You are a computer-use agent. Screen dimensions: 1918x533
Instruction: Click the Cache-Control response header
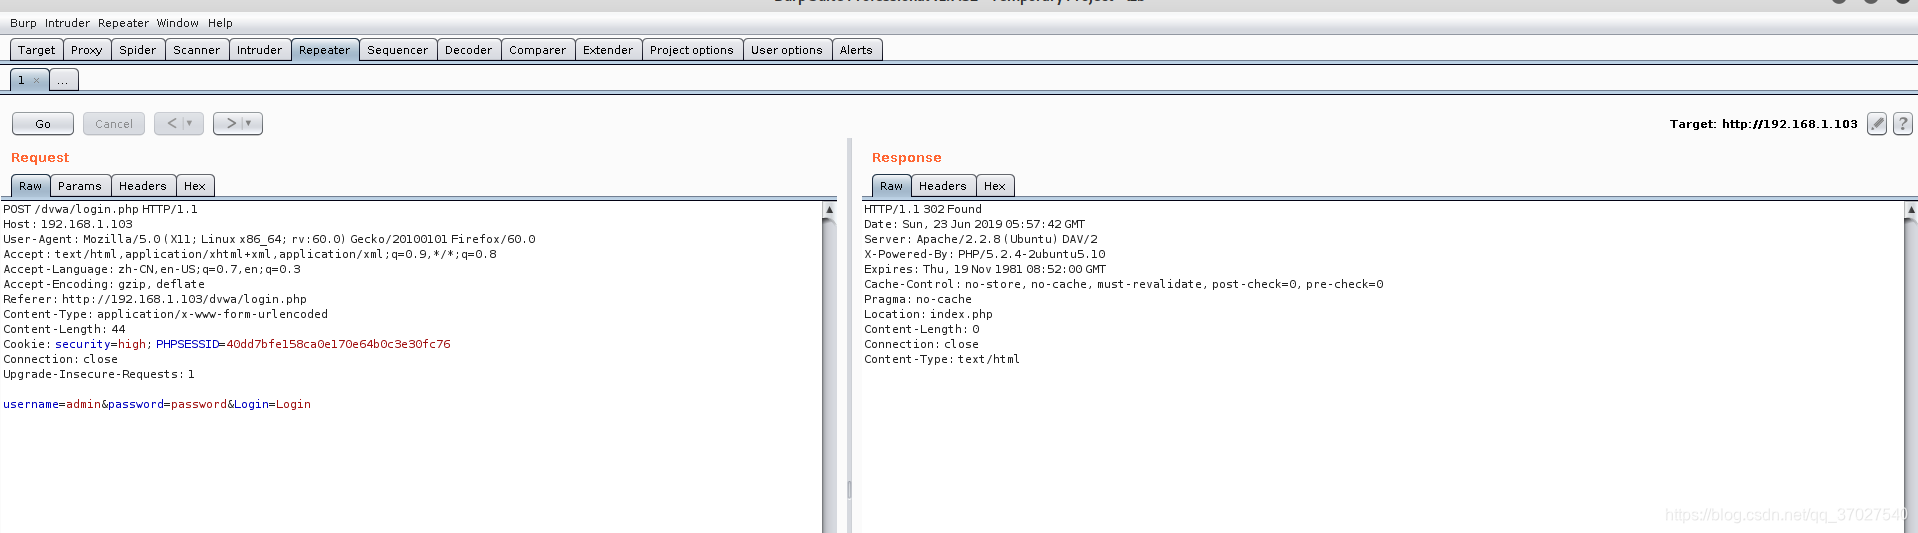tap(1124, 284)
